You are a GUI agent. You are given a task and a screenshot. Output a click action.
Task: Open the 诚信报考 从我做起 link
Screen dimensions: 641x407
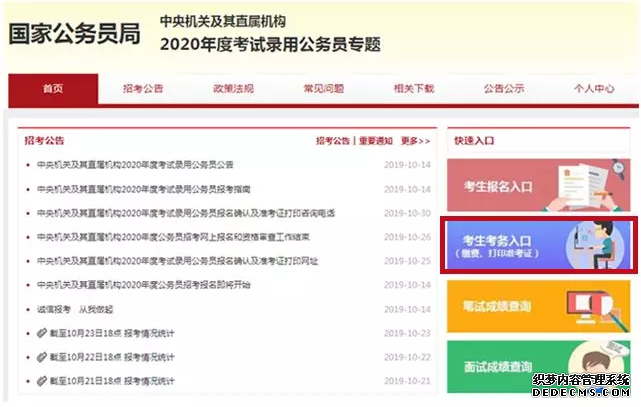[75, 309]
